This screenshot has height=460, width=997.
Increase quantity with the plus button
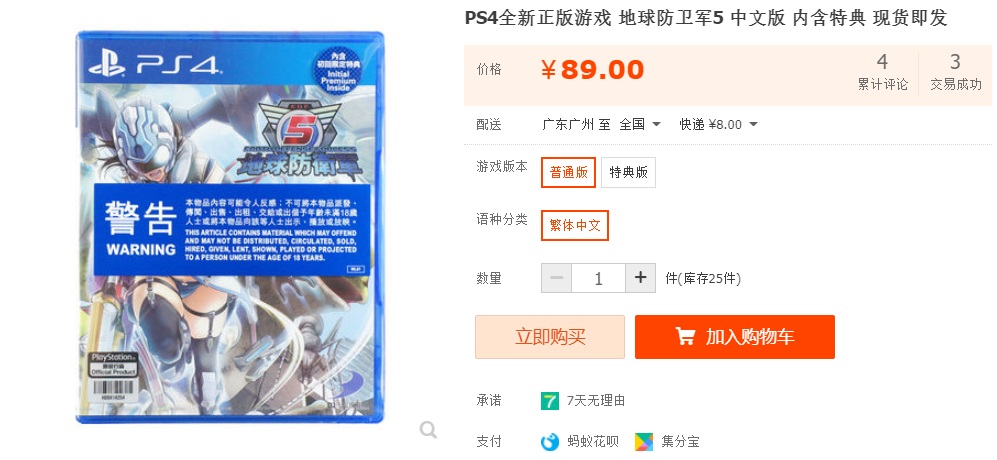[640, 278]
